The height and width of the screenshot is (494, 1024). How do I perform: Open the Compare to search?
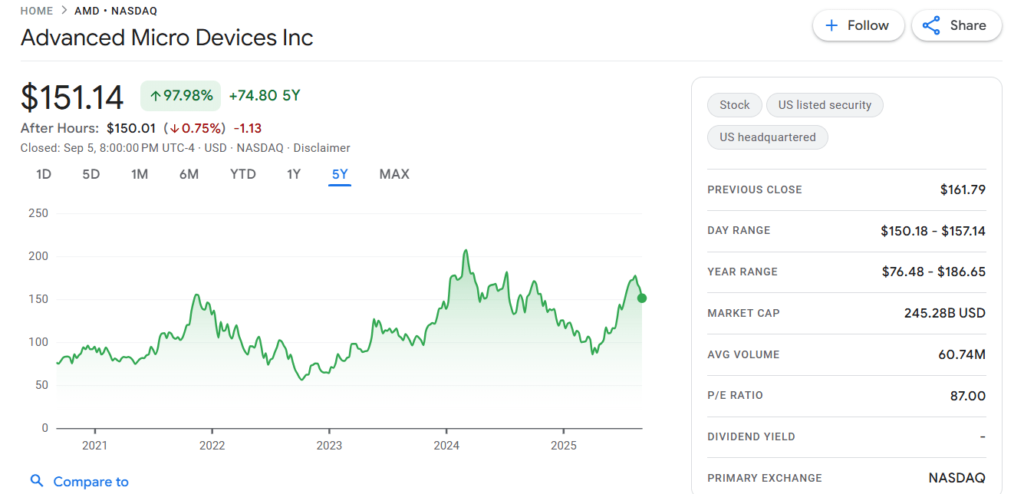point(80,482)
